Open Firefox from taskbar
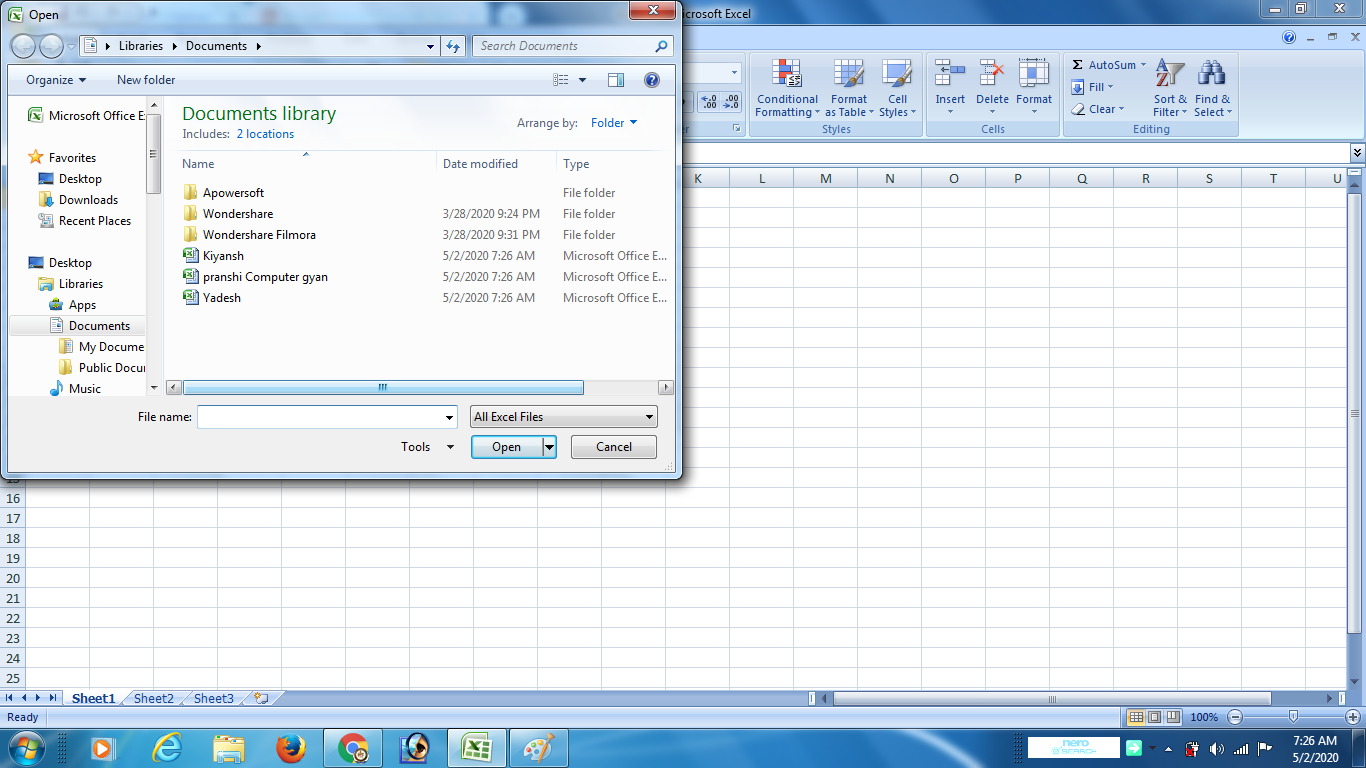Image resolution: width=1366 pixels, height=768 pixels. coord(289,748)
